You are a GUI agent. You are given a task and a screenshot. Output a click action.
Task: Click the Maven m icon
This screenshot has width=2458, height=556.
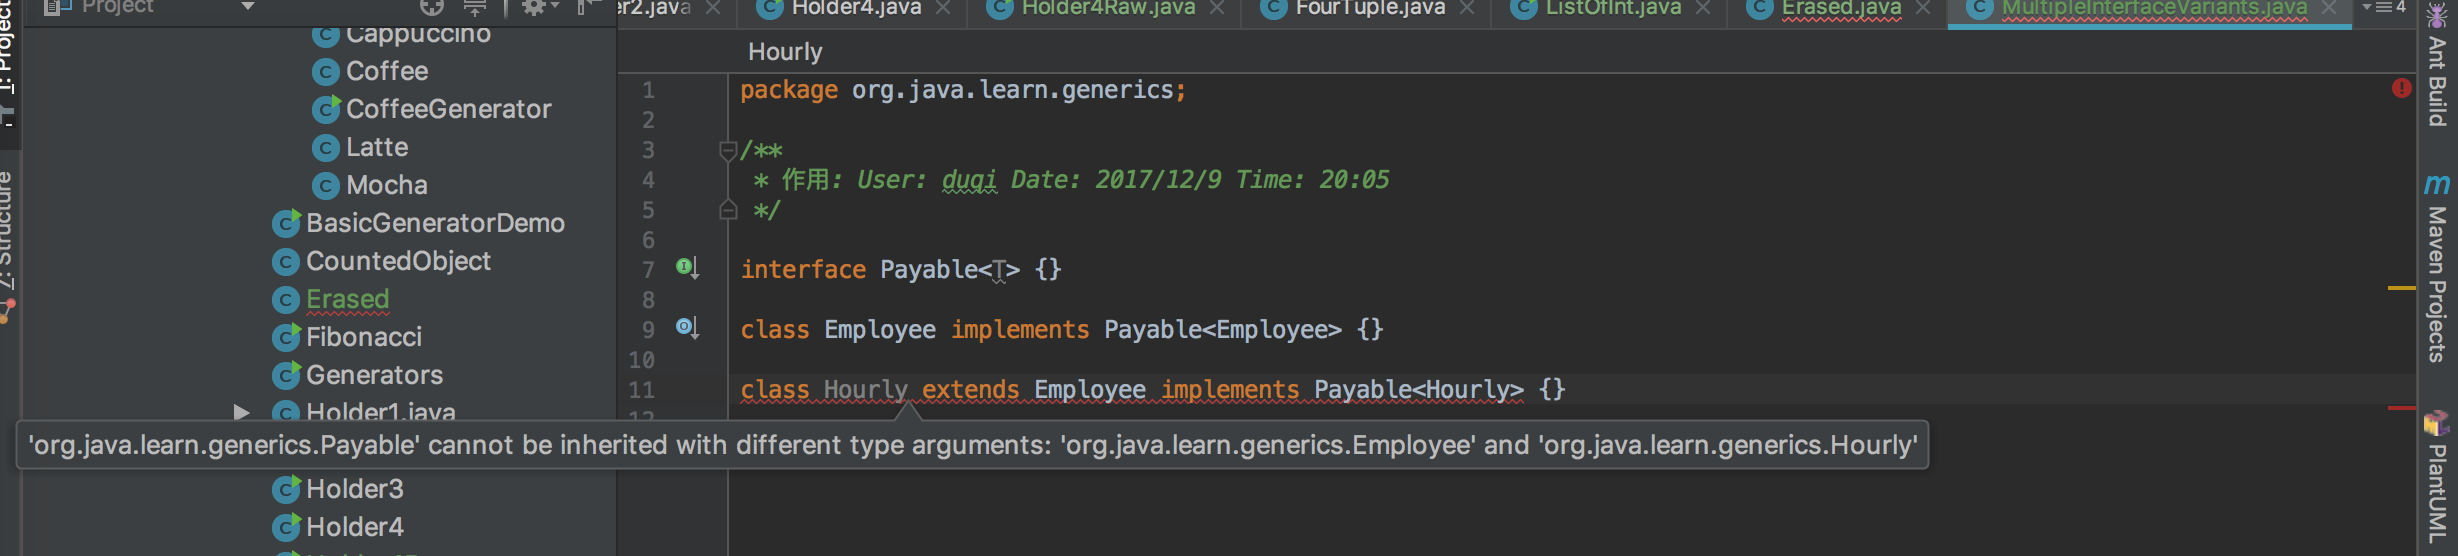click(x=2437, y=184)
